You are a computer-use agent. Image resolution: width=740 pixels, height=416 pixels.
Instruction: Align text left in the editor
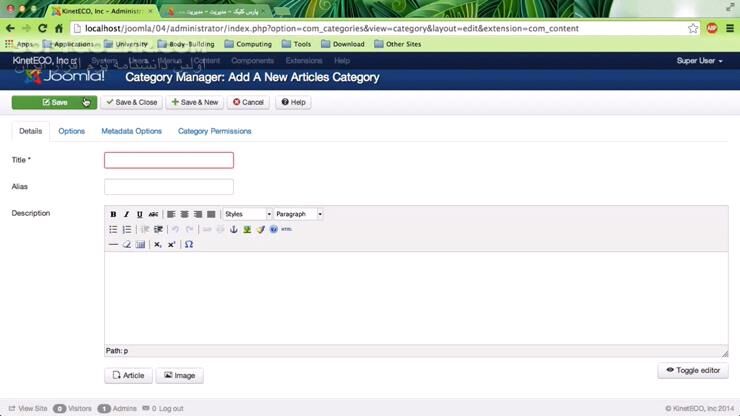pyautogui.click(x=171, y=214)
